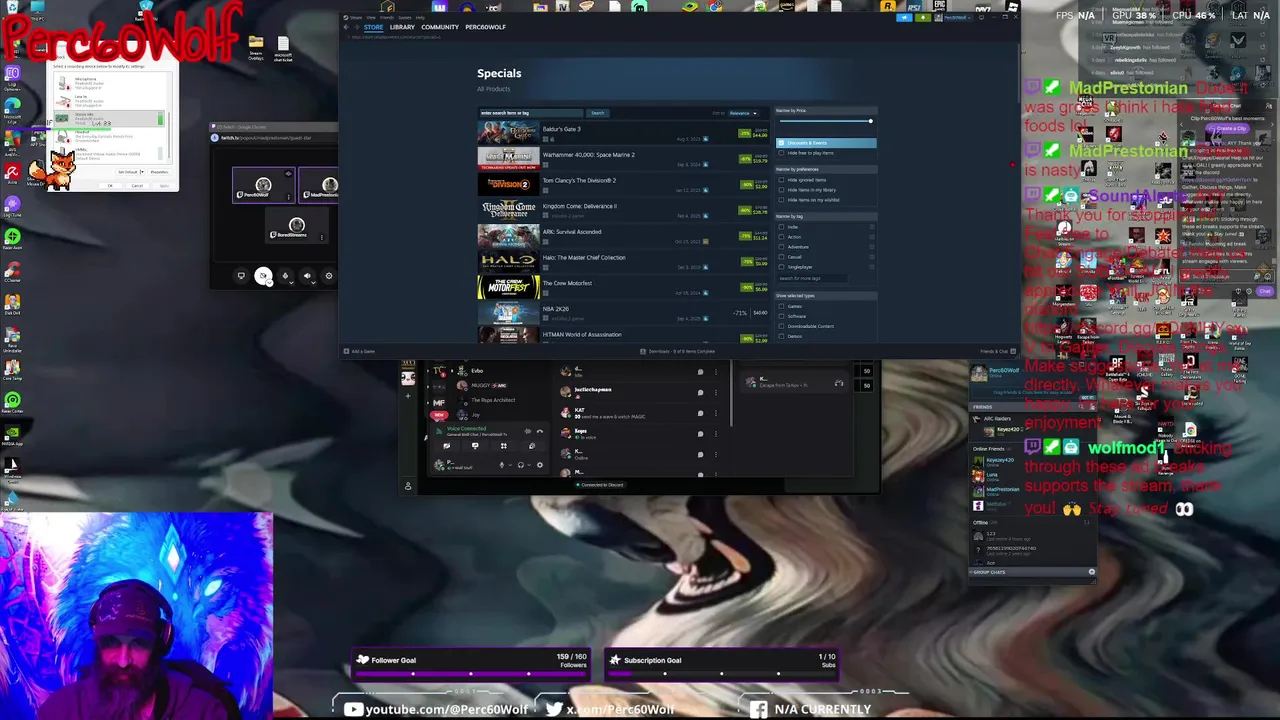Select the Perc60Wolf guest tile
This screenshot has height=720, width=1280.
264,185
